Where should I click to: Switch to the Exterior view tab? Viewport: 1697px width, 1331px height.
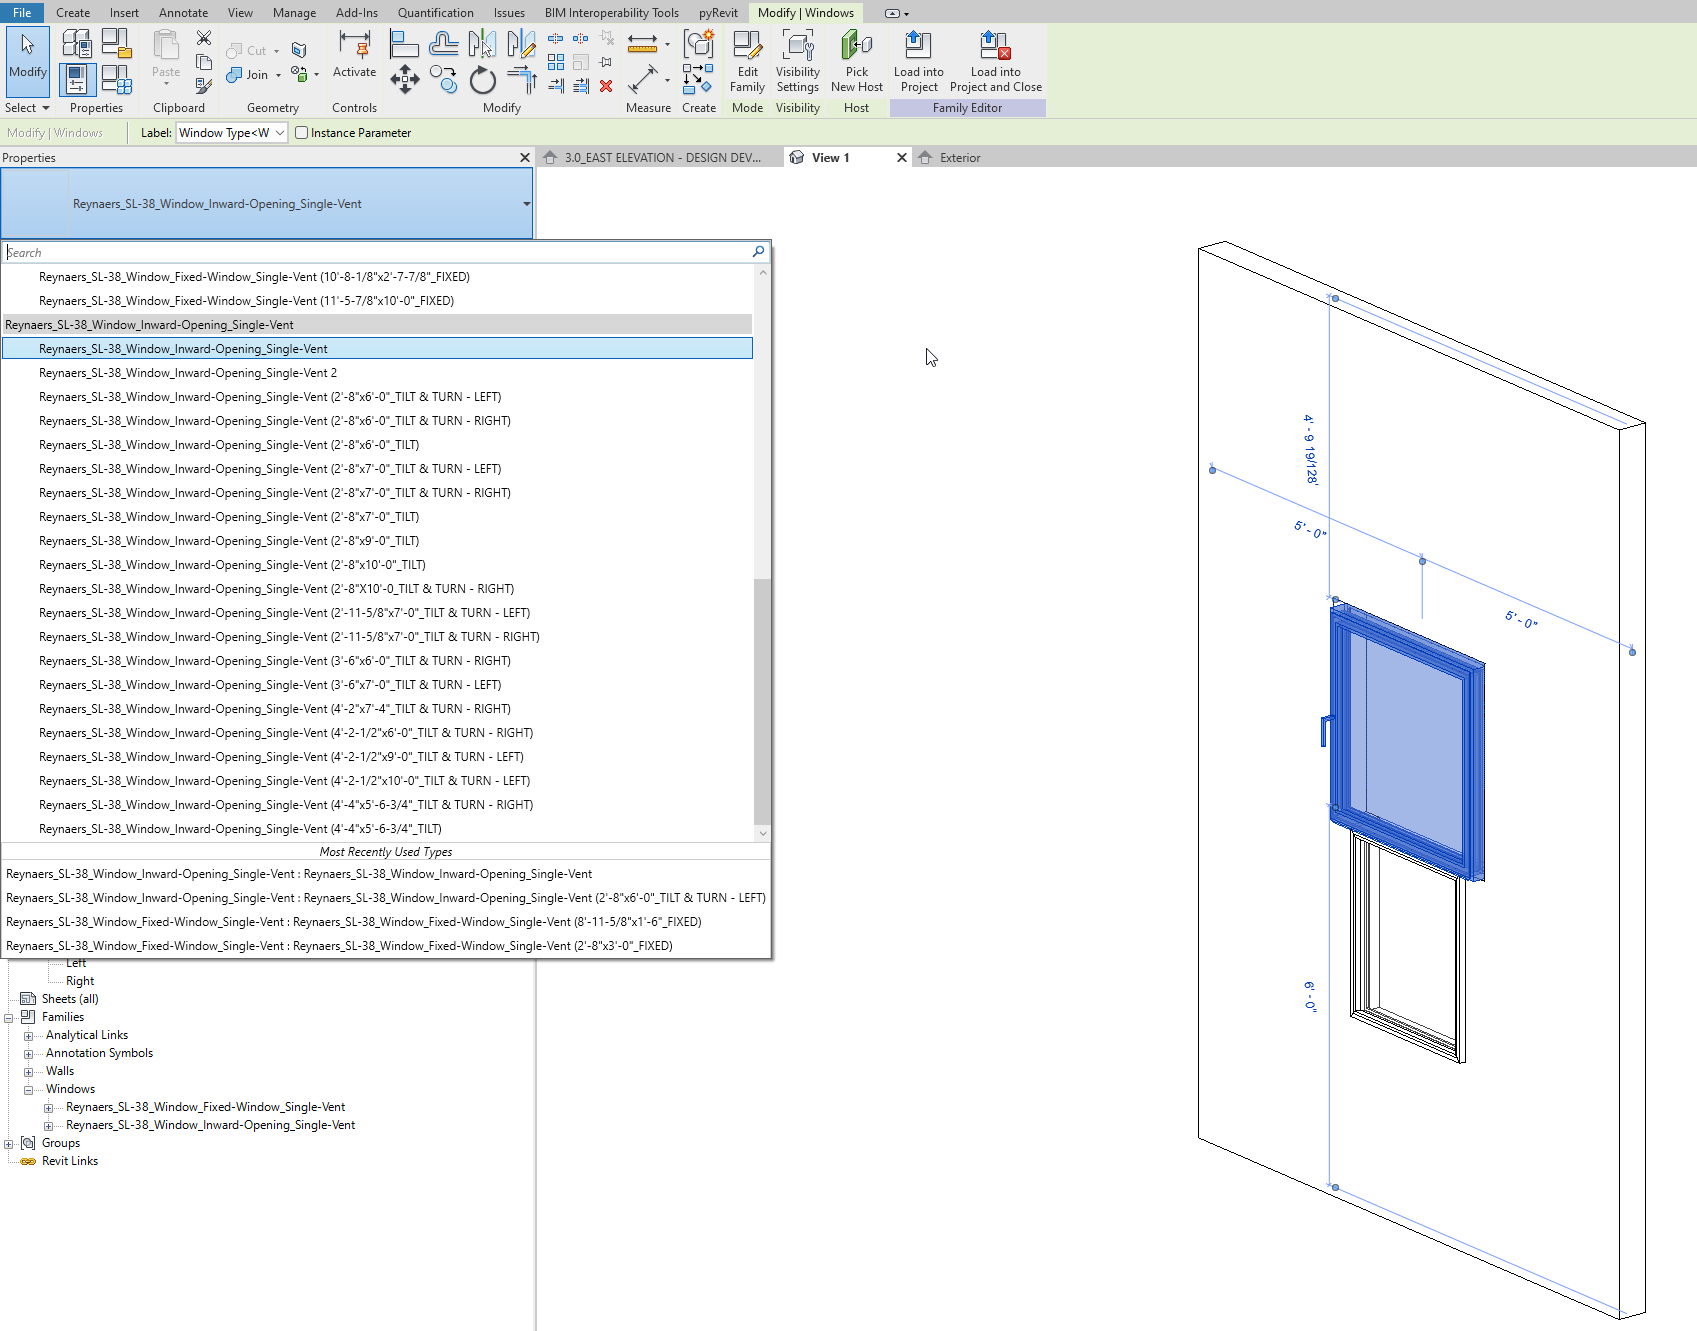click(961, 157)
